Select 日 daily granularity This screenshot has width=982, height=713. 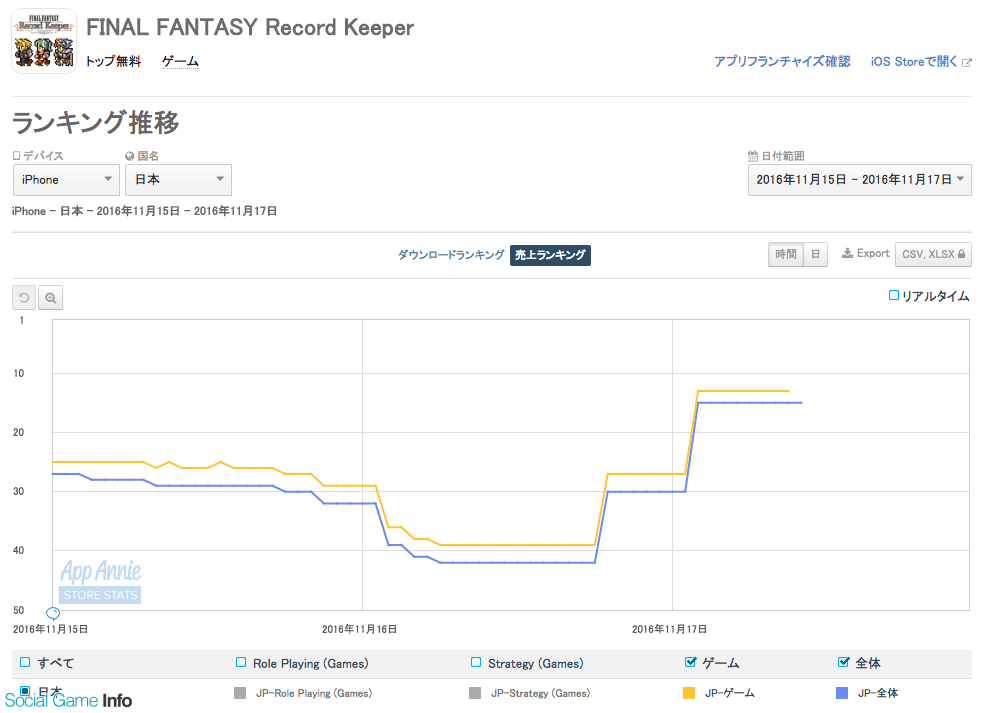(x=815, y=254)
